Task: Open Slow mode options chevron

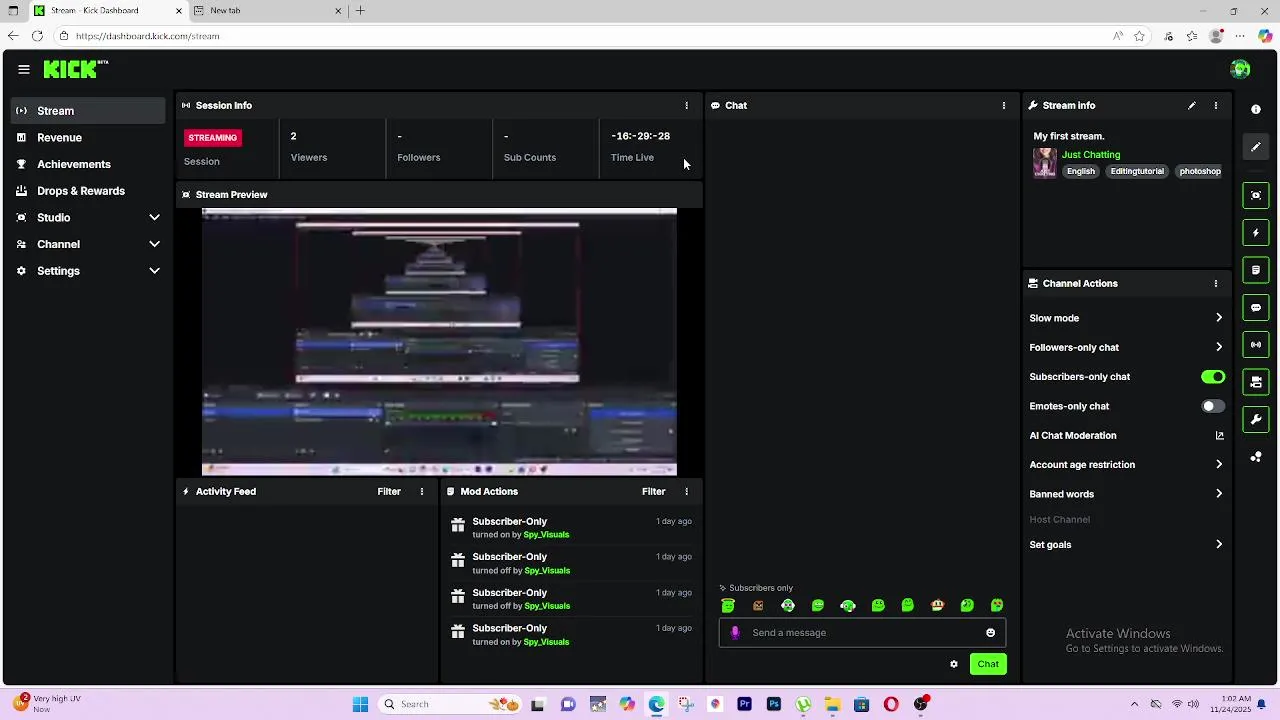Action: (x=1219, y=318)
